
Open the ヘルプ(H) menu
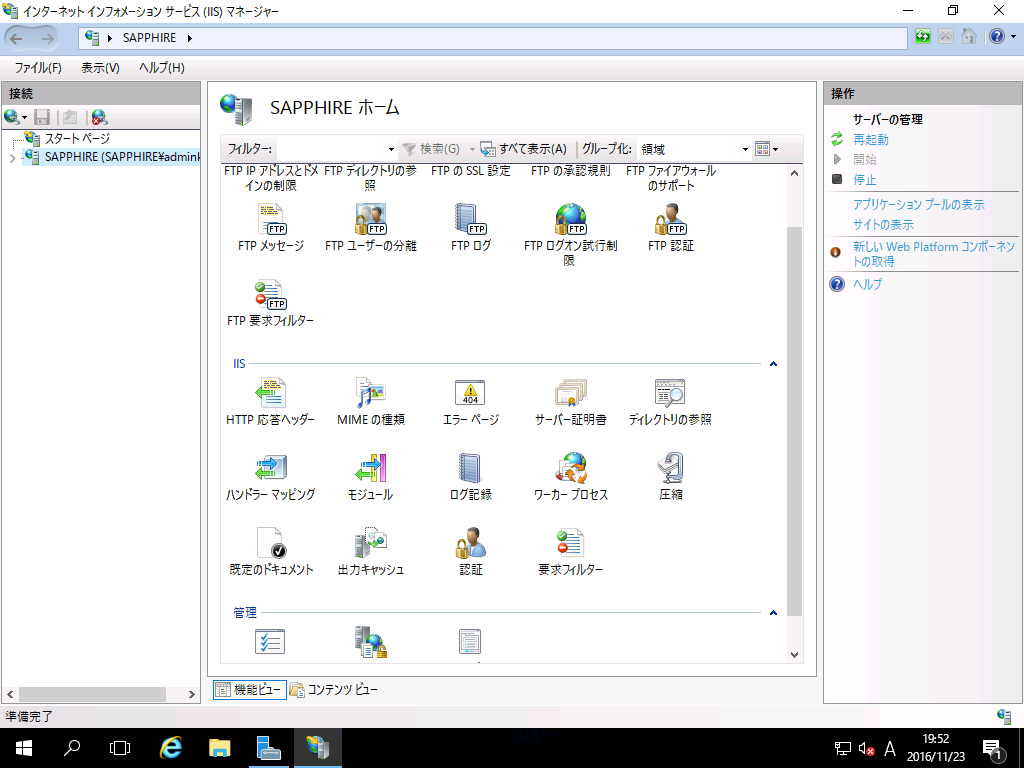coord(161,68)
